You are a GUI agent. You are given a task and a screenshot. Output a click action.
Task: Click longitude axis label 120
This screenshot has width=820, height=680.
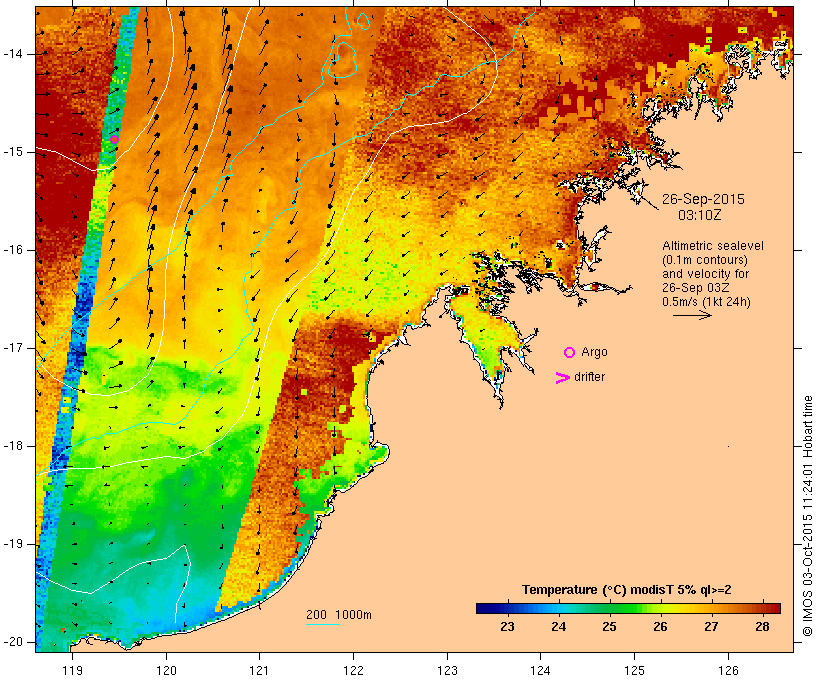click(166, 670)
